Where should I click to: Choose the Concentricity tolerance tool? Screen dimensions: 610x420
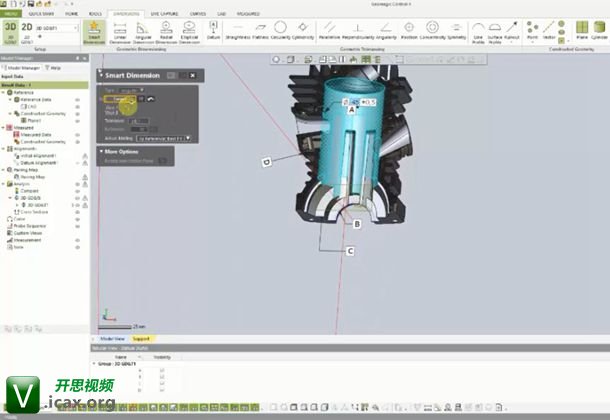point(432,30)
